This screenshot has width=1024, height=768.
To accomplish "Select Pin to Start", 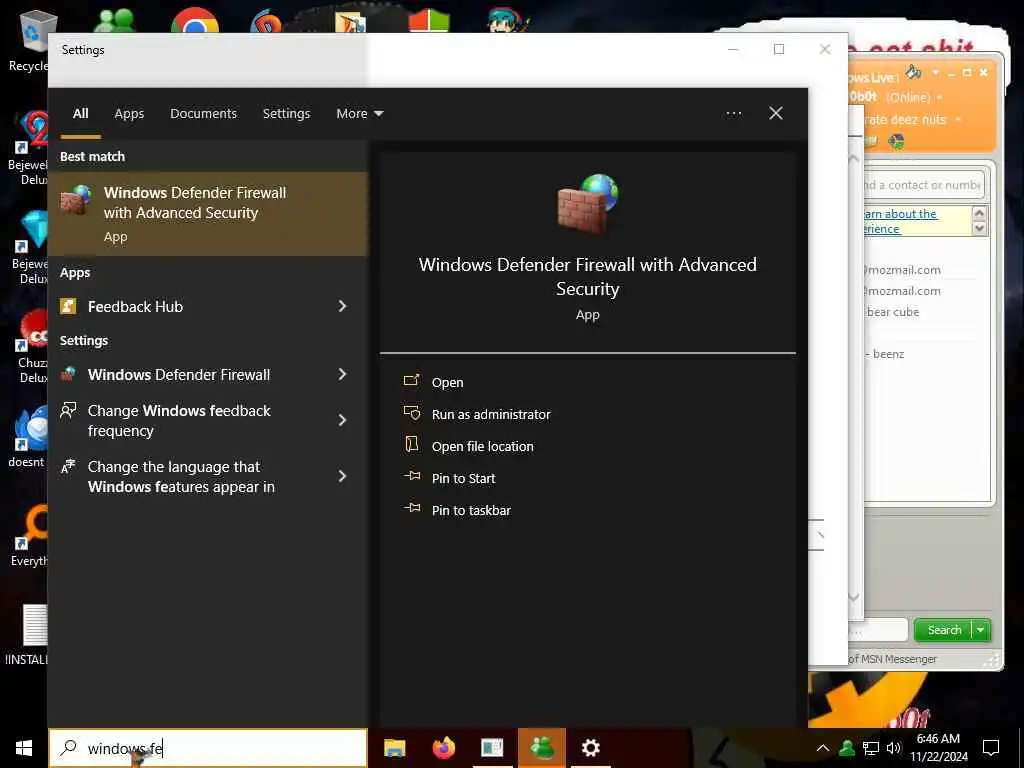I will [x=464, y=479].
